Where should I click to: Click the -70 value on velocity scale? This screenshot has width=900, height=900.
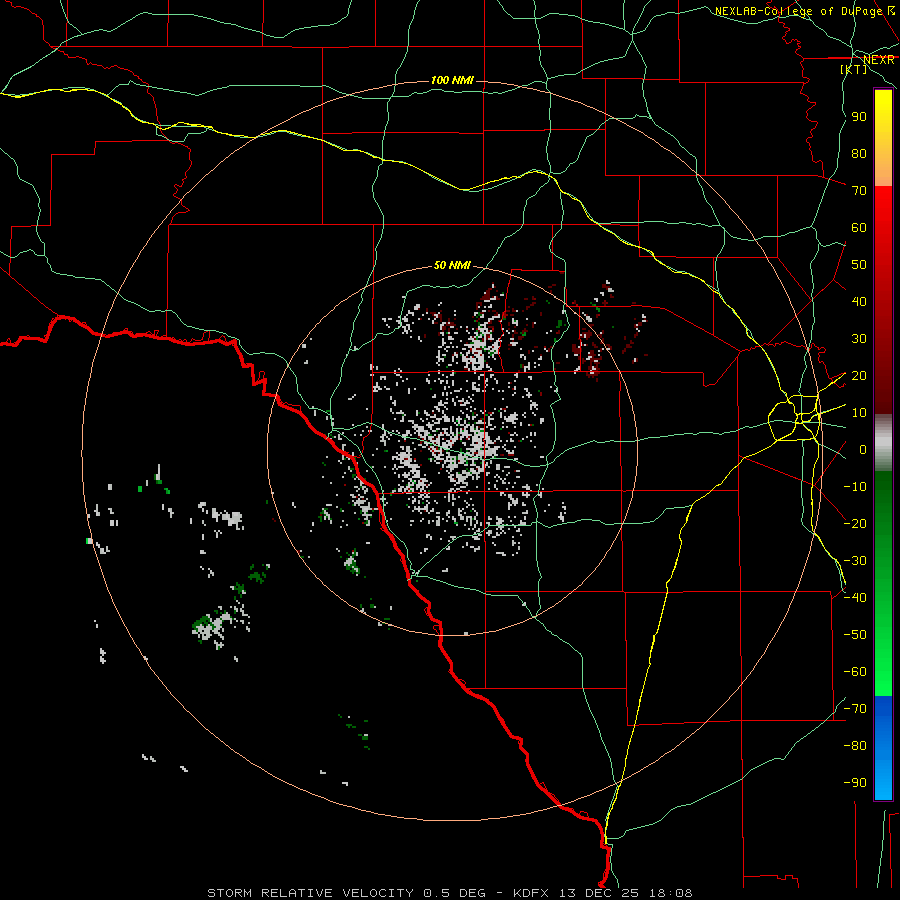click(x=855, y=709)
